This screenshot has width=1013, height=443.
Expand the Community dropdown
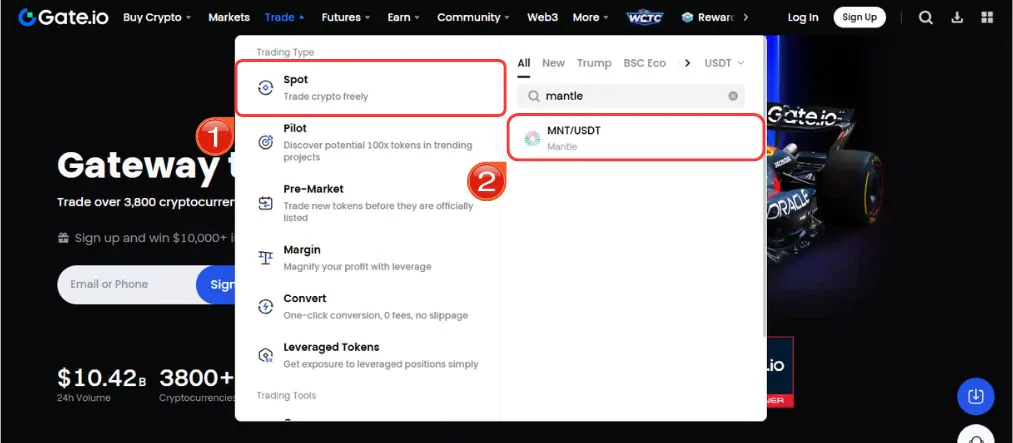(473, 17)
